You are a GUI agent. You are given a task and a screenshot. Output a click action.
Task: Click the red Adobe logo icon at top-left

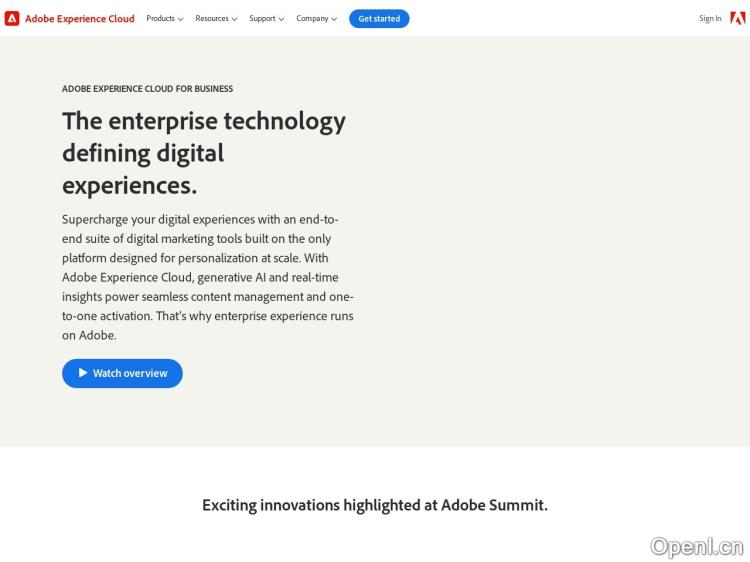[x=12, y=18]
